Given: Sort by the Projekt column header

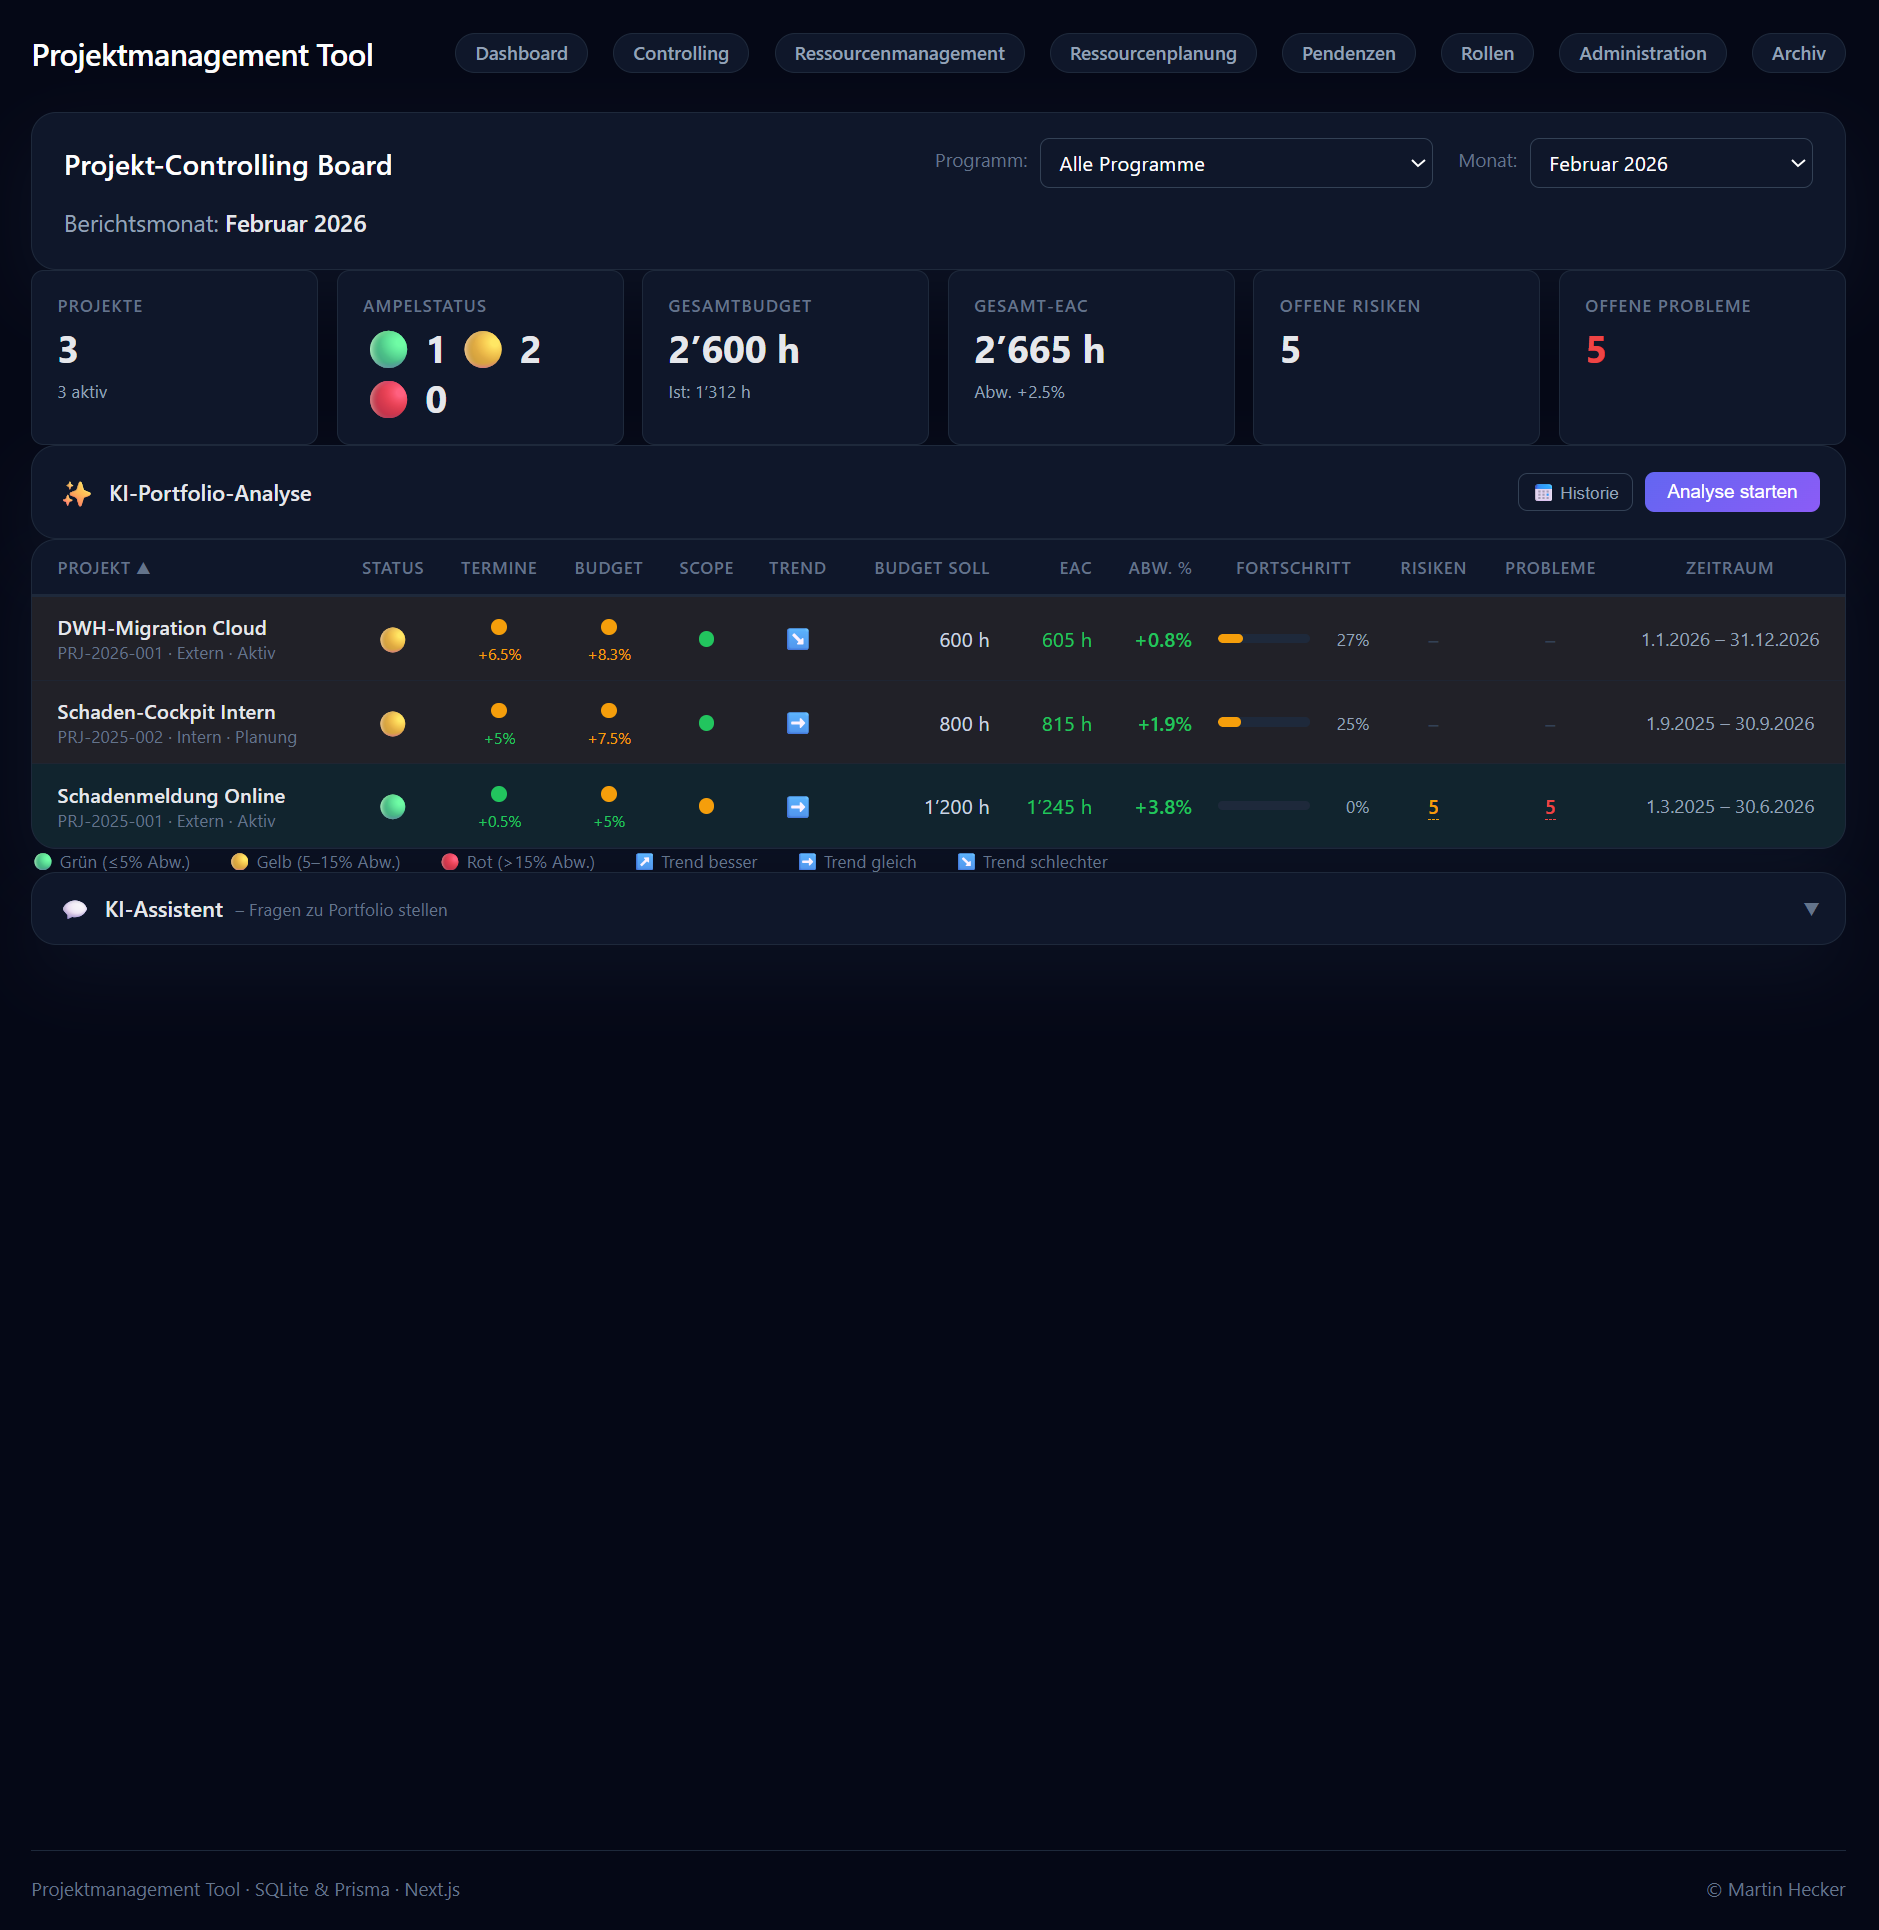Looking at the screenshot, I should click(x=104, y=568).
